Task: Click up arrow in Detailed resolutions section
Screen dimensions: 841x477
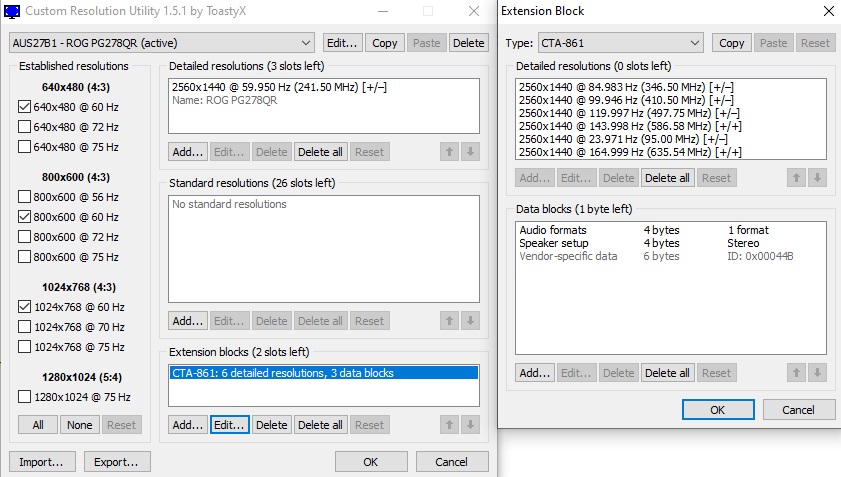Action: click(448, 152)
